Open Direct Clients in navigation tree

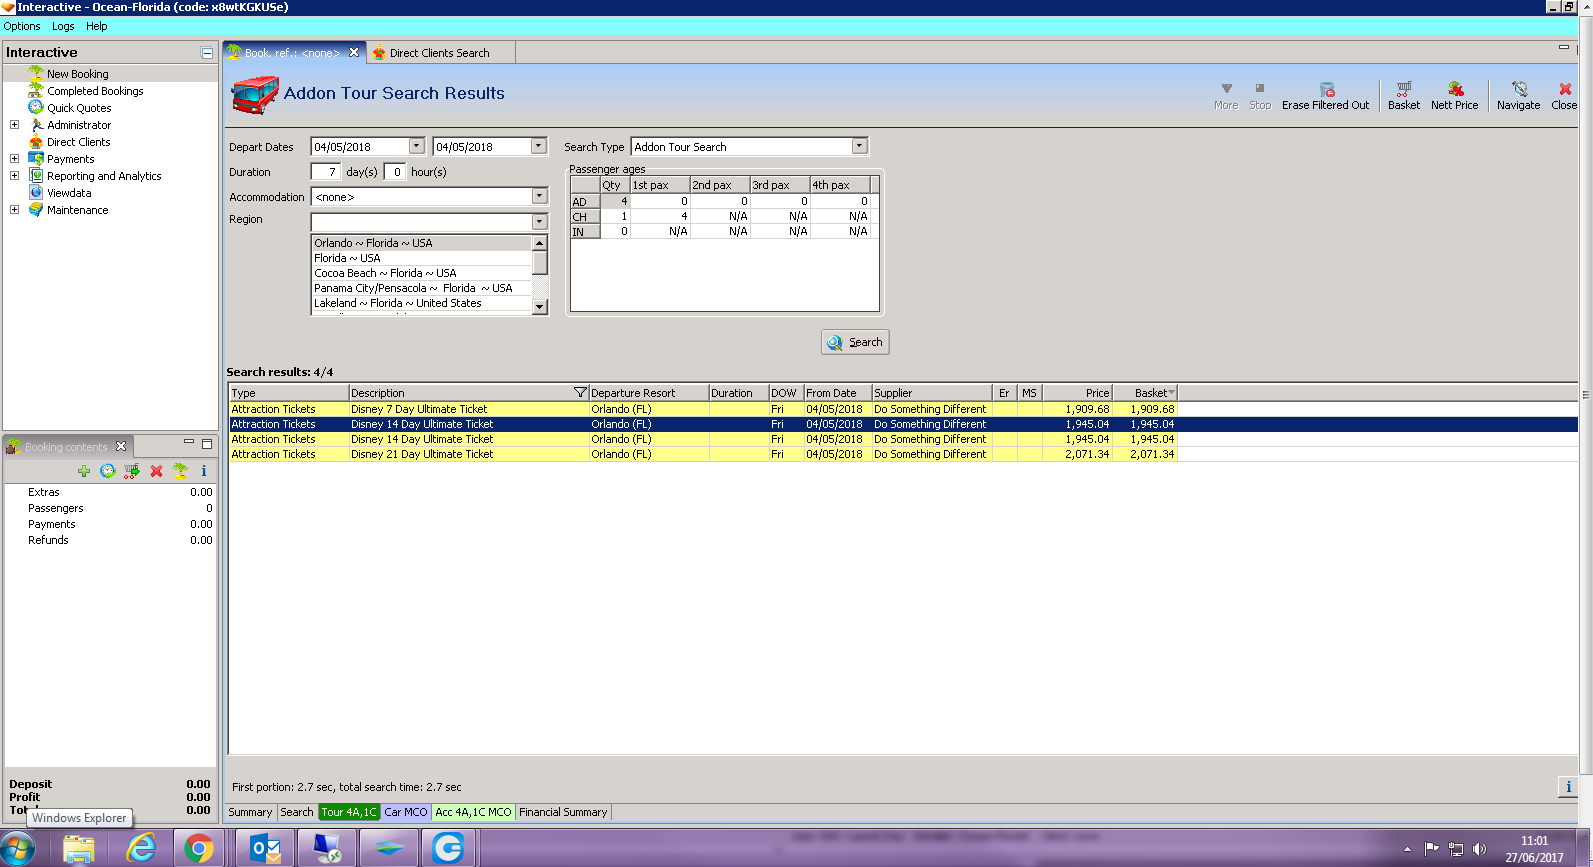coord(78,142)
